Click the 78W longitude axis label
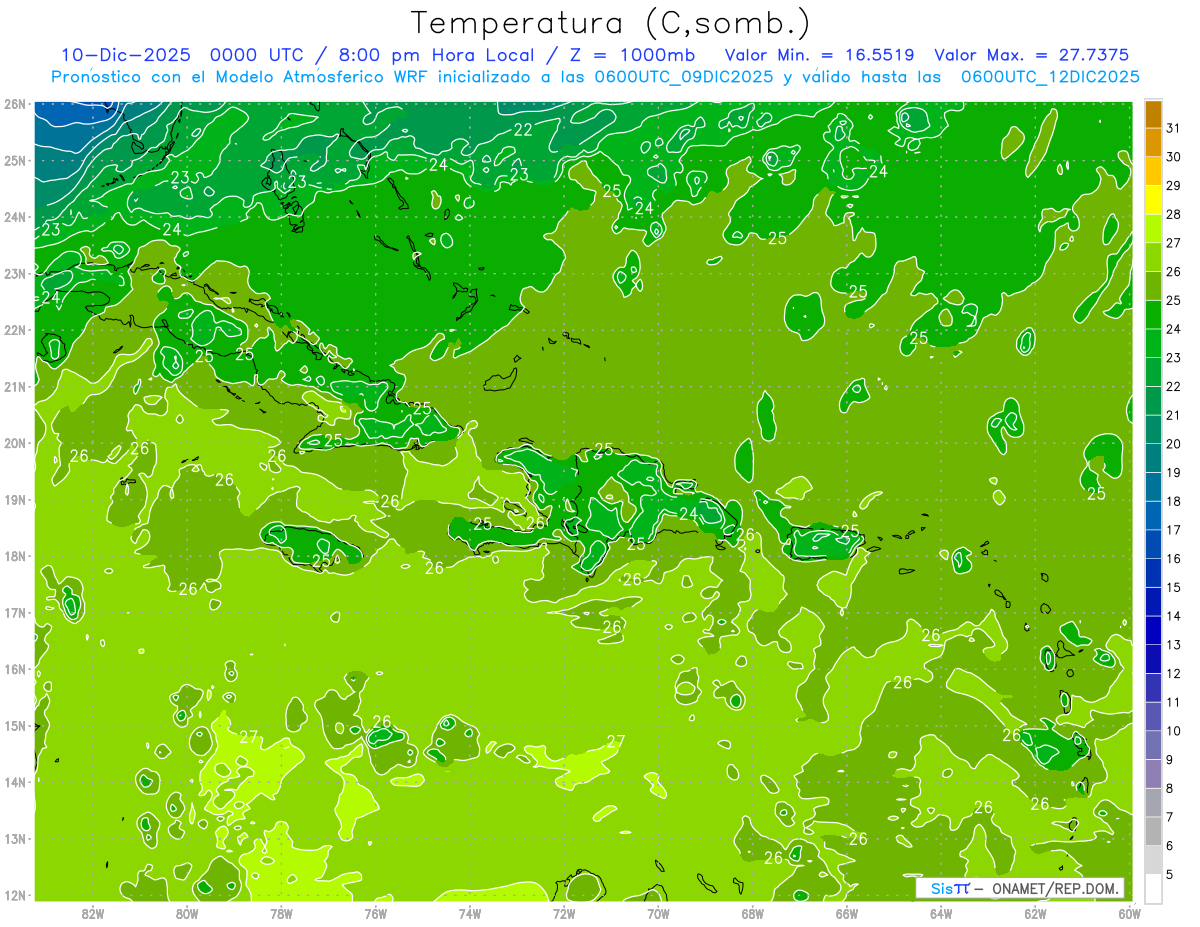 [x=281, y=913]
